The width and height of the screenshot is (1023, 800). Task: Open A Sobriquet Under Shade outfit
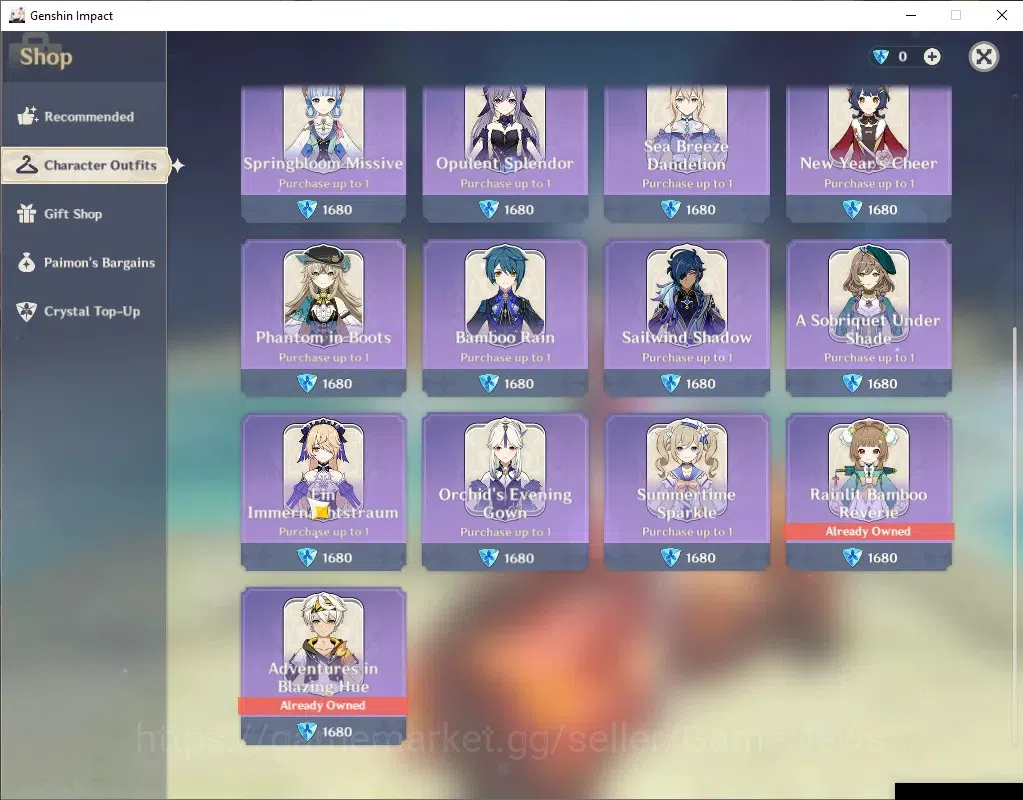click(x=868, y=318)
